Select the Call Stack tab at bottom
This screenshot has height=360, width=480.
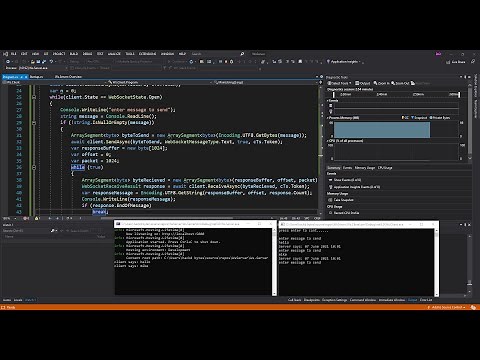click(294, 300)
